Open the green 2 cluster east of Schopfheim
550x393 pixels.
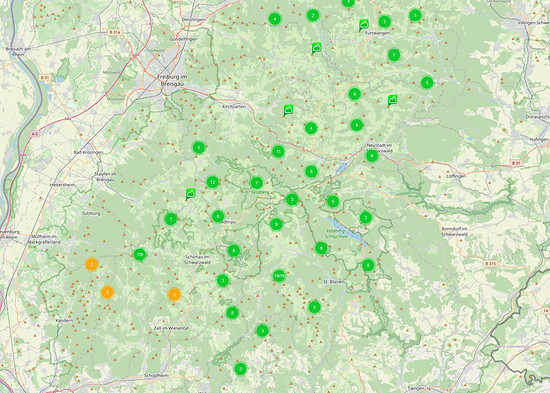[x=240, y=369]
